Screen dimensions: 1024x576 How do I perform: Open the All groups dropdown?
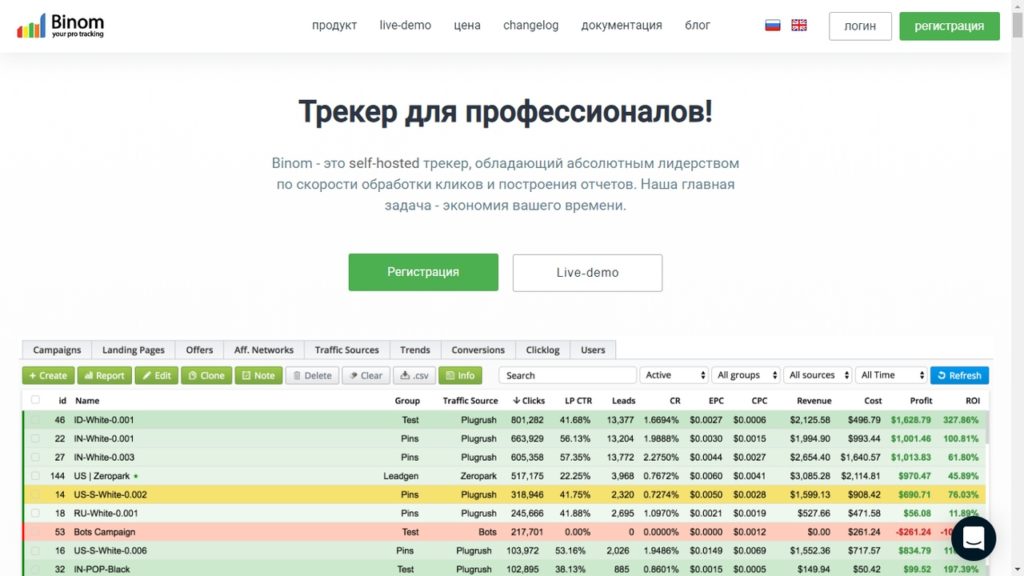746,376
